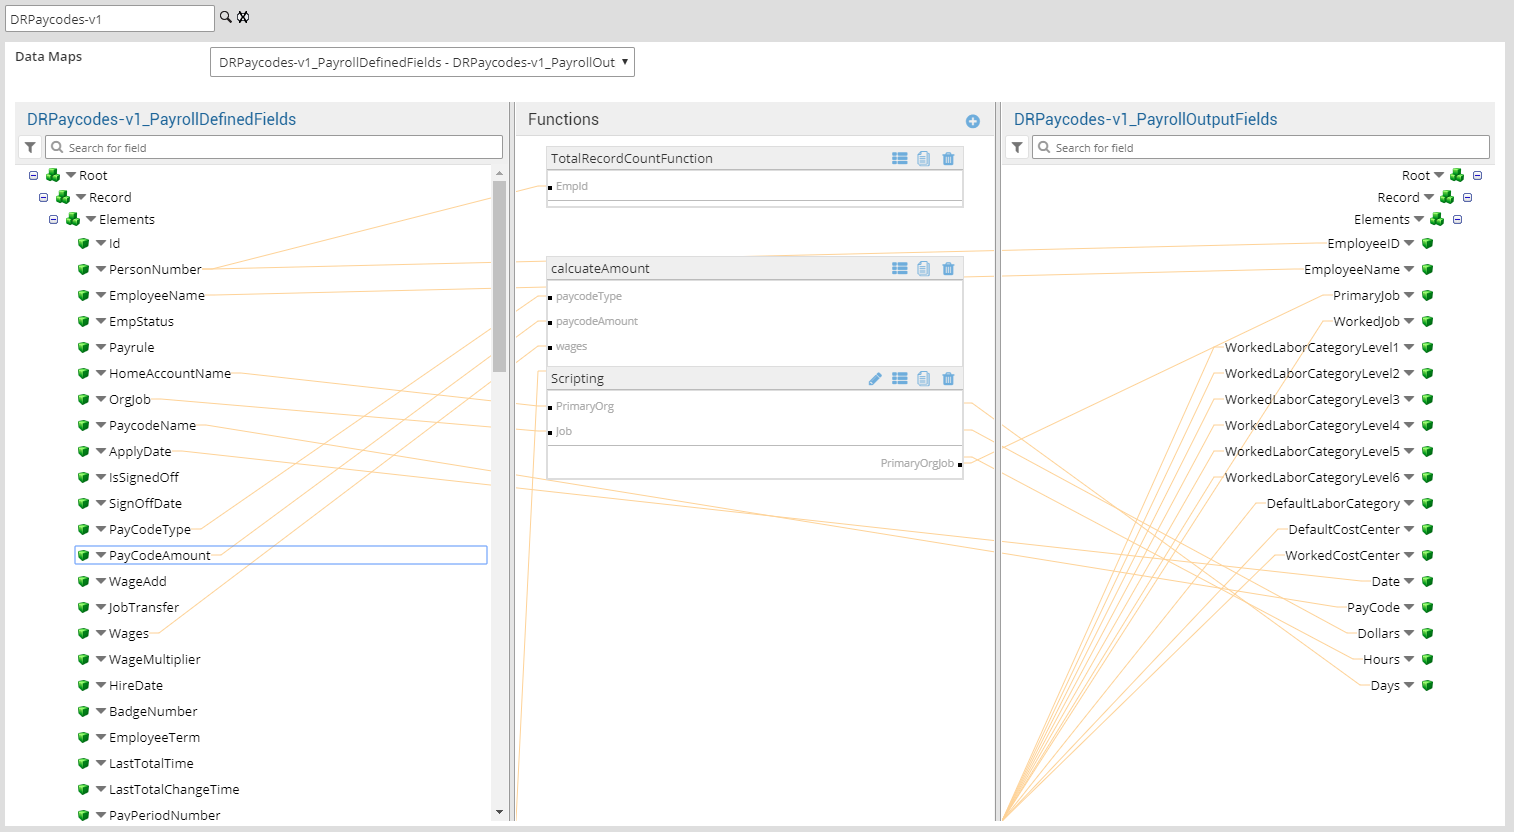Expand the PaycodeName field dropdown
Viewport: 1514px width, 832px height.
click(100, 425)
